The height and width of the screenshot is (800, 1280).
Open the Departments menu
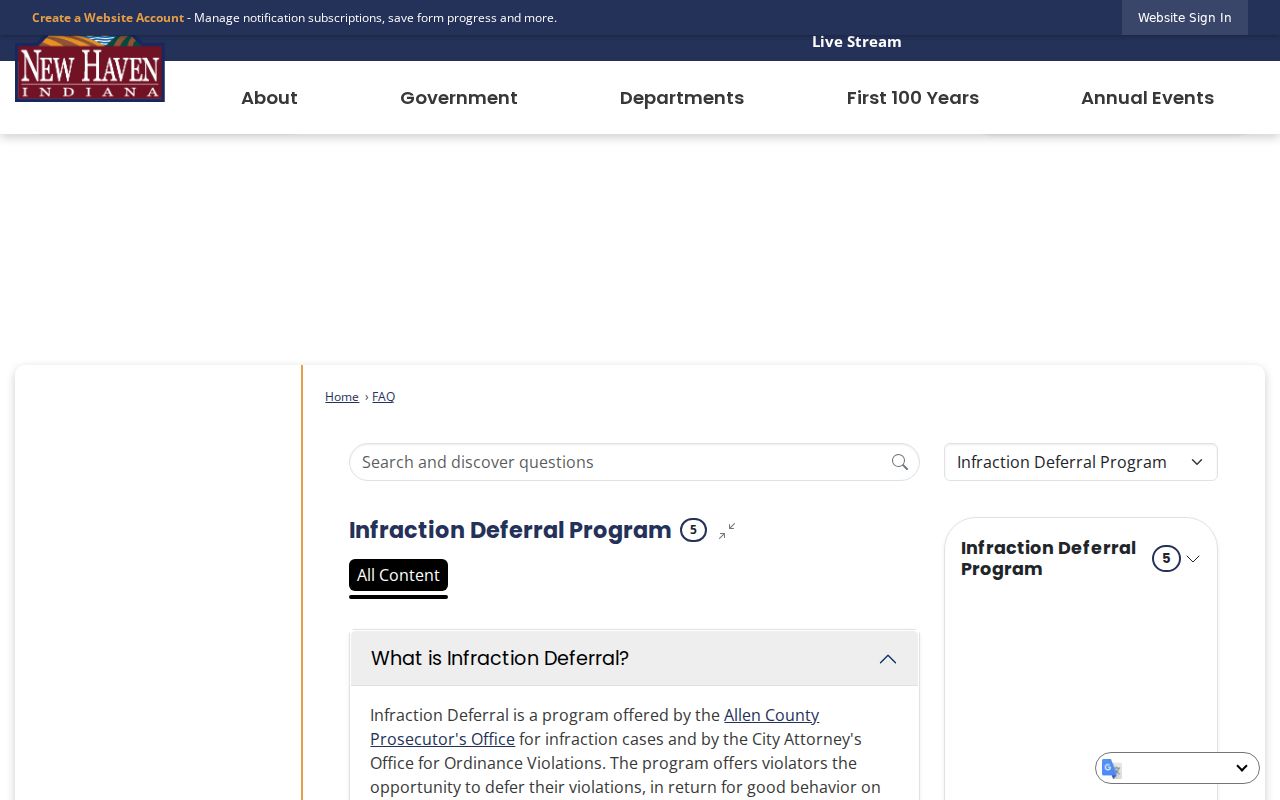point(682,97)
